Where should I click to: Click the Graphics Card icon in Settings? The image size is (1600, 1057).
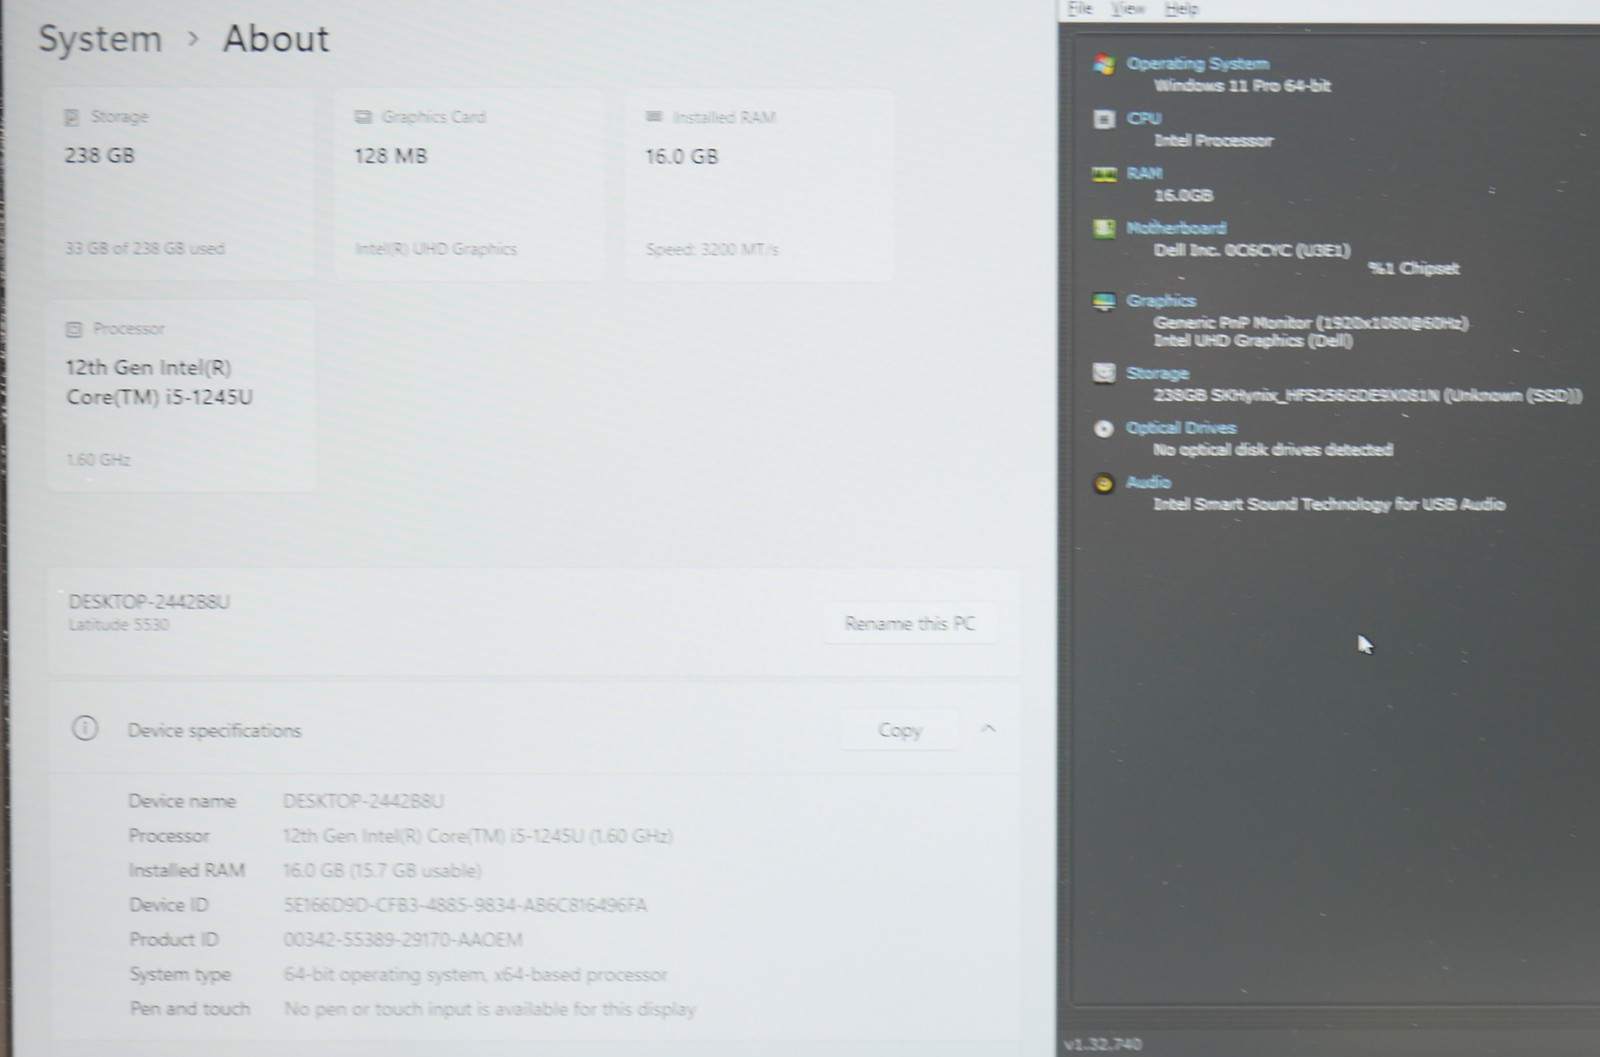coord(363,117)
